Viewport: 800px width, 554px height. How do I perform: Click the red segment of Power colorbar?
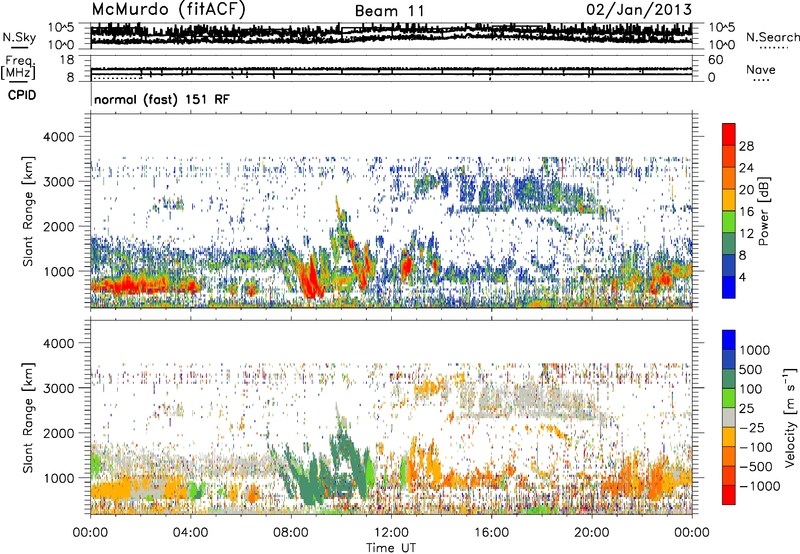[729, 135]
